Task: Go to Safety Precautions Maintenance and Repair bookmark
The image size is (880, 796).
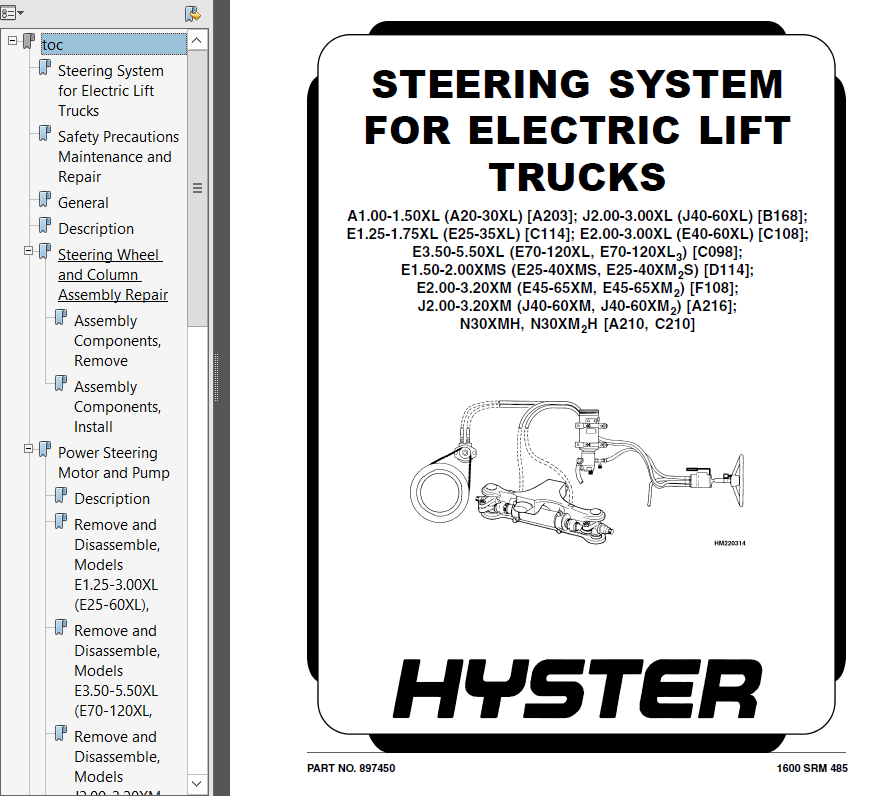Action: (118, 157)
